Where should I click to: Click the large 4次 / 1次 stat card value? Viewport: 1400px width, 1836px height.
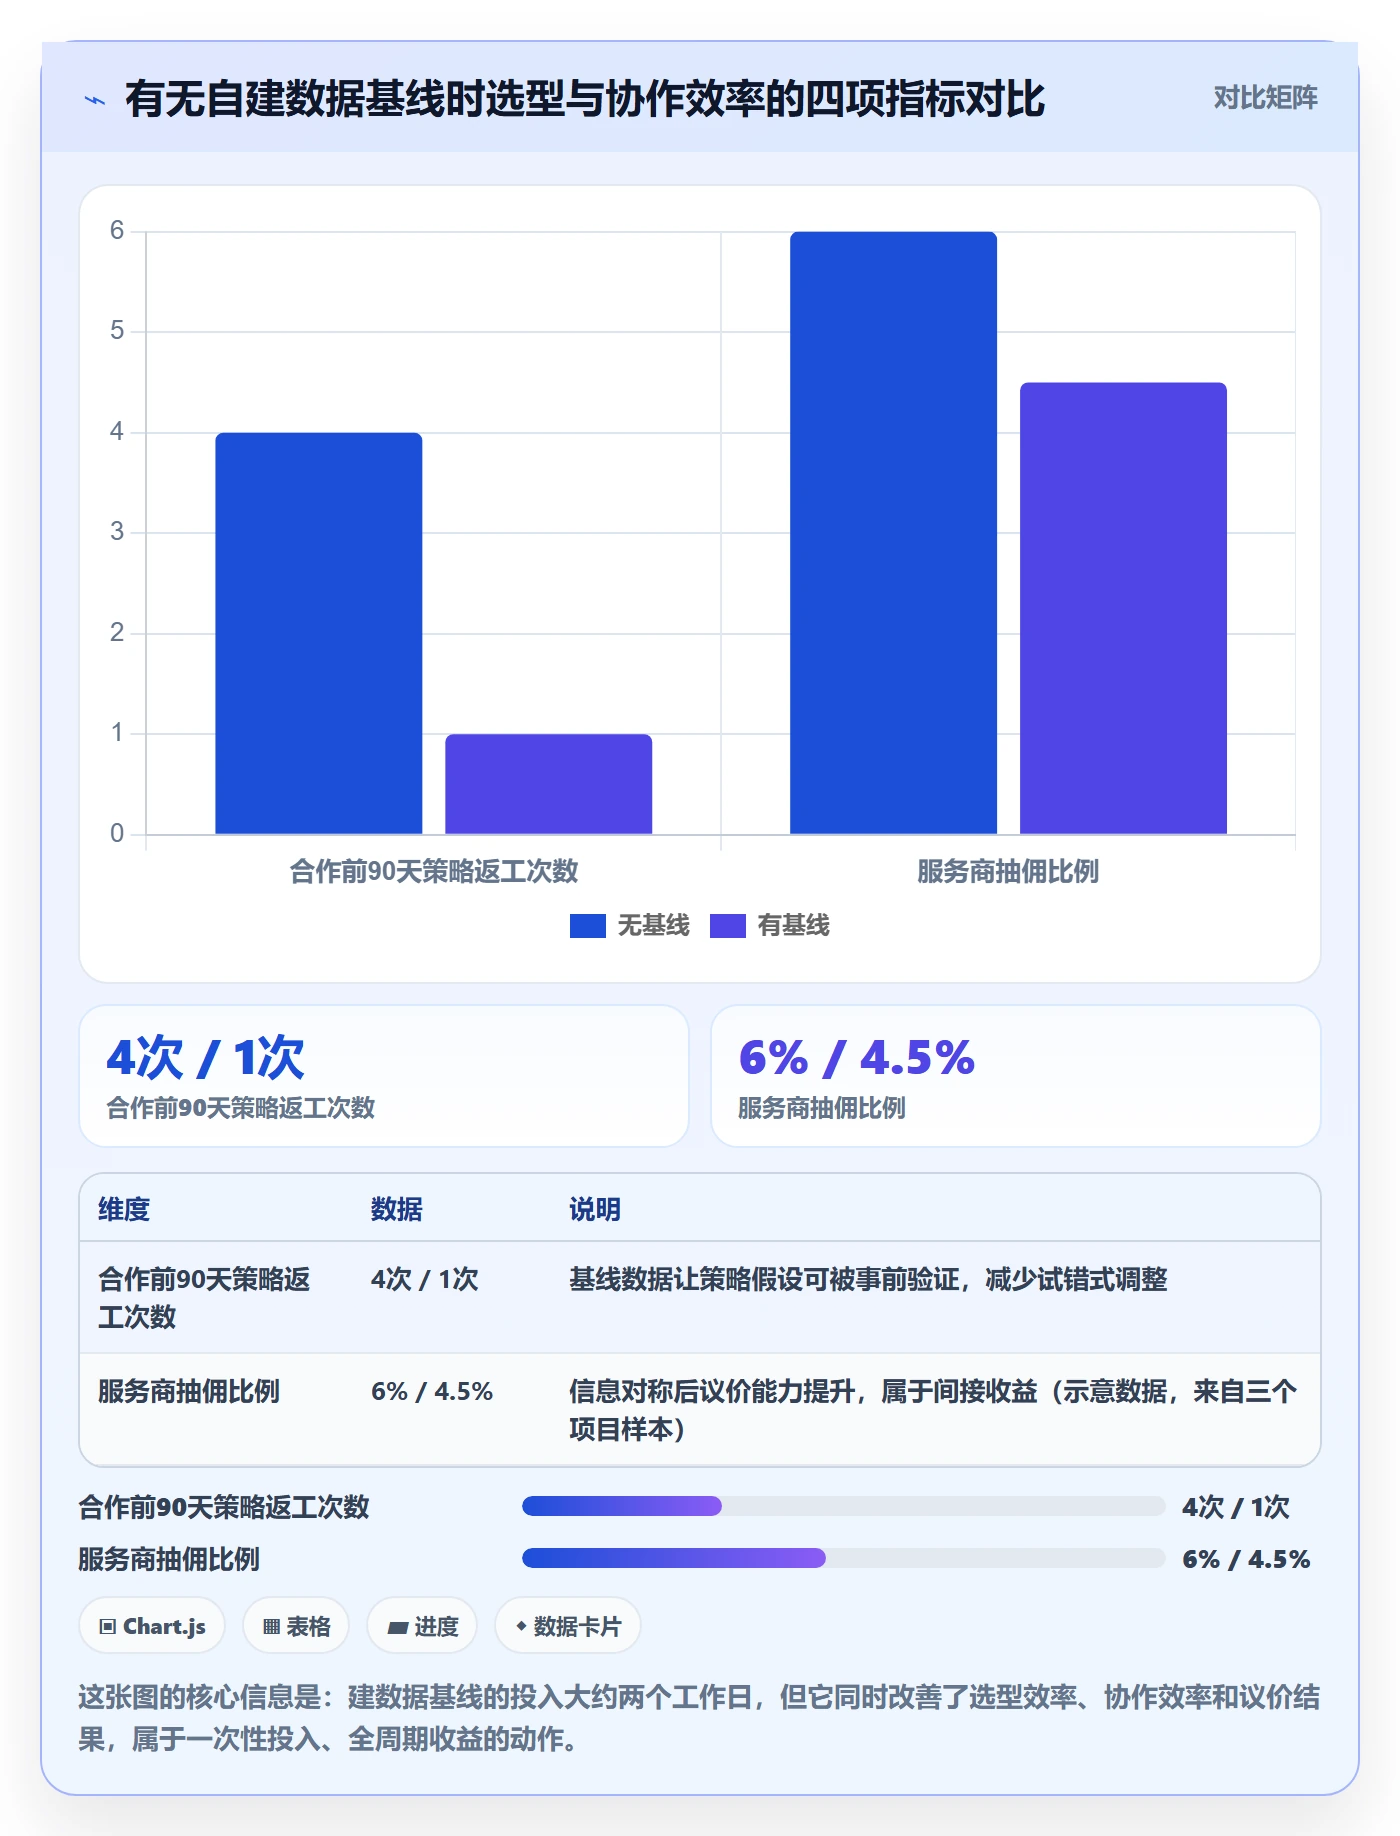(206, 1058)
